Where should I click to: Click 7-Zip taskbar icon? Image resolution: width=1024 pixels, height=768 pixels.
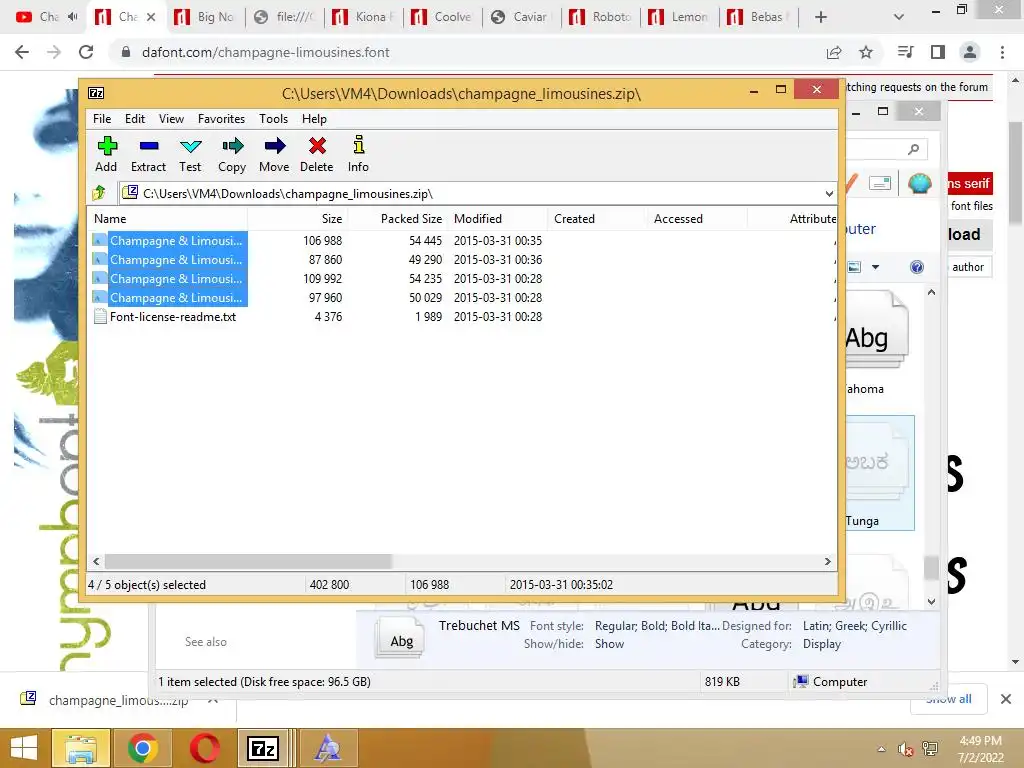(x=263, y=748)
